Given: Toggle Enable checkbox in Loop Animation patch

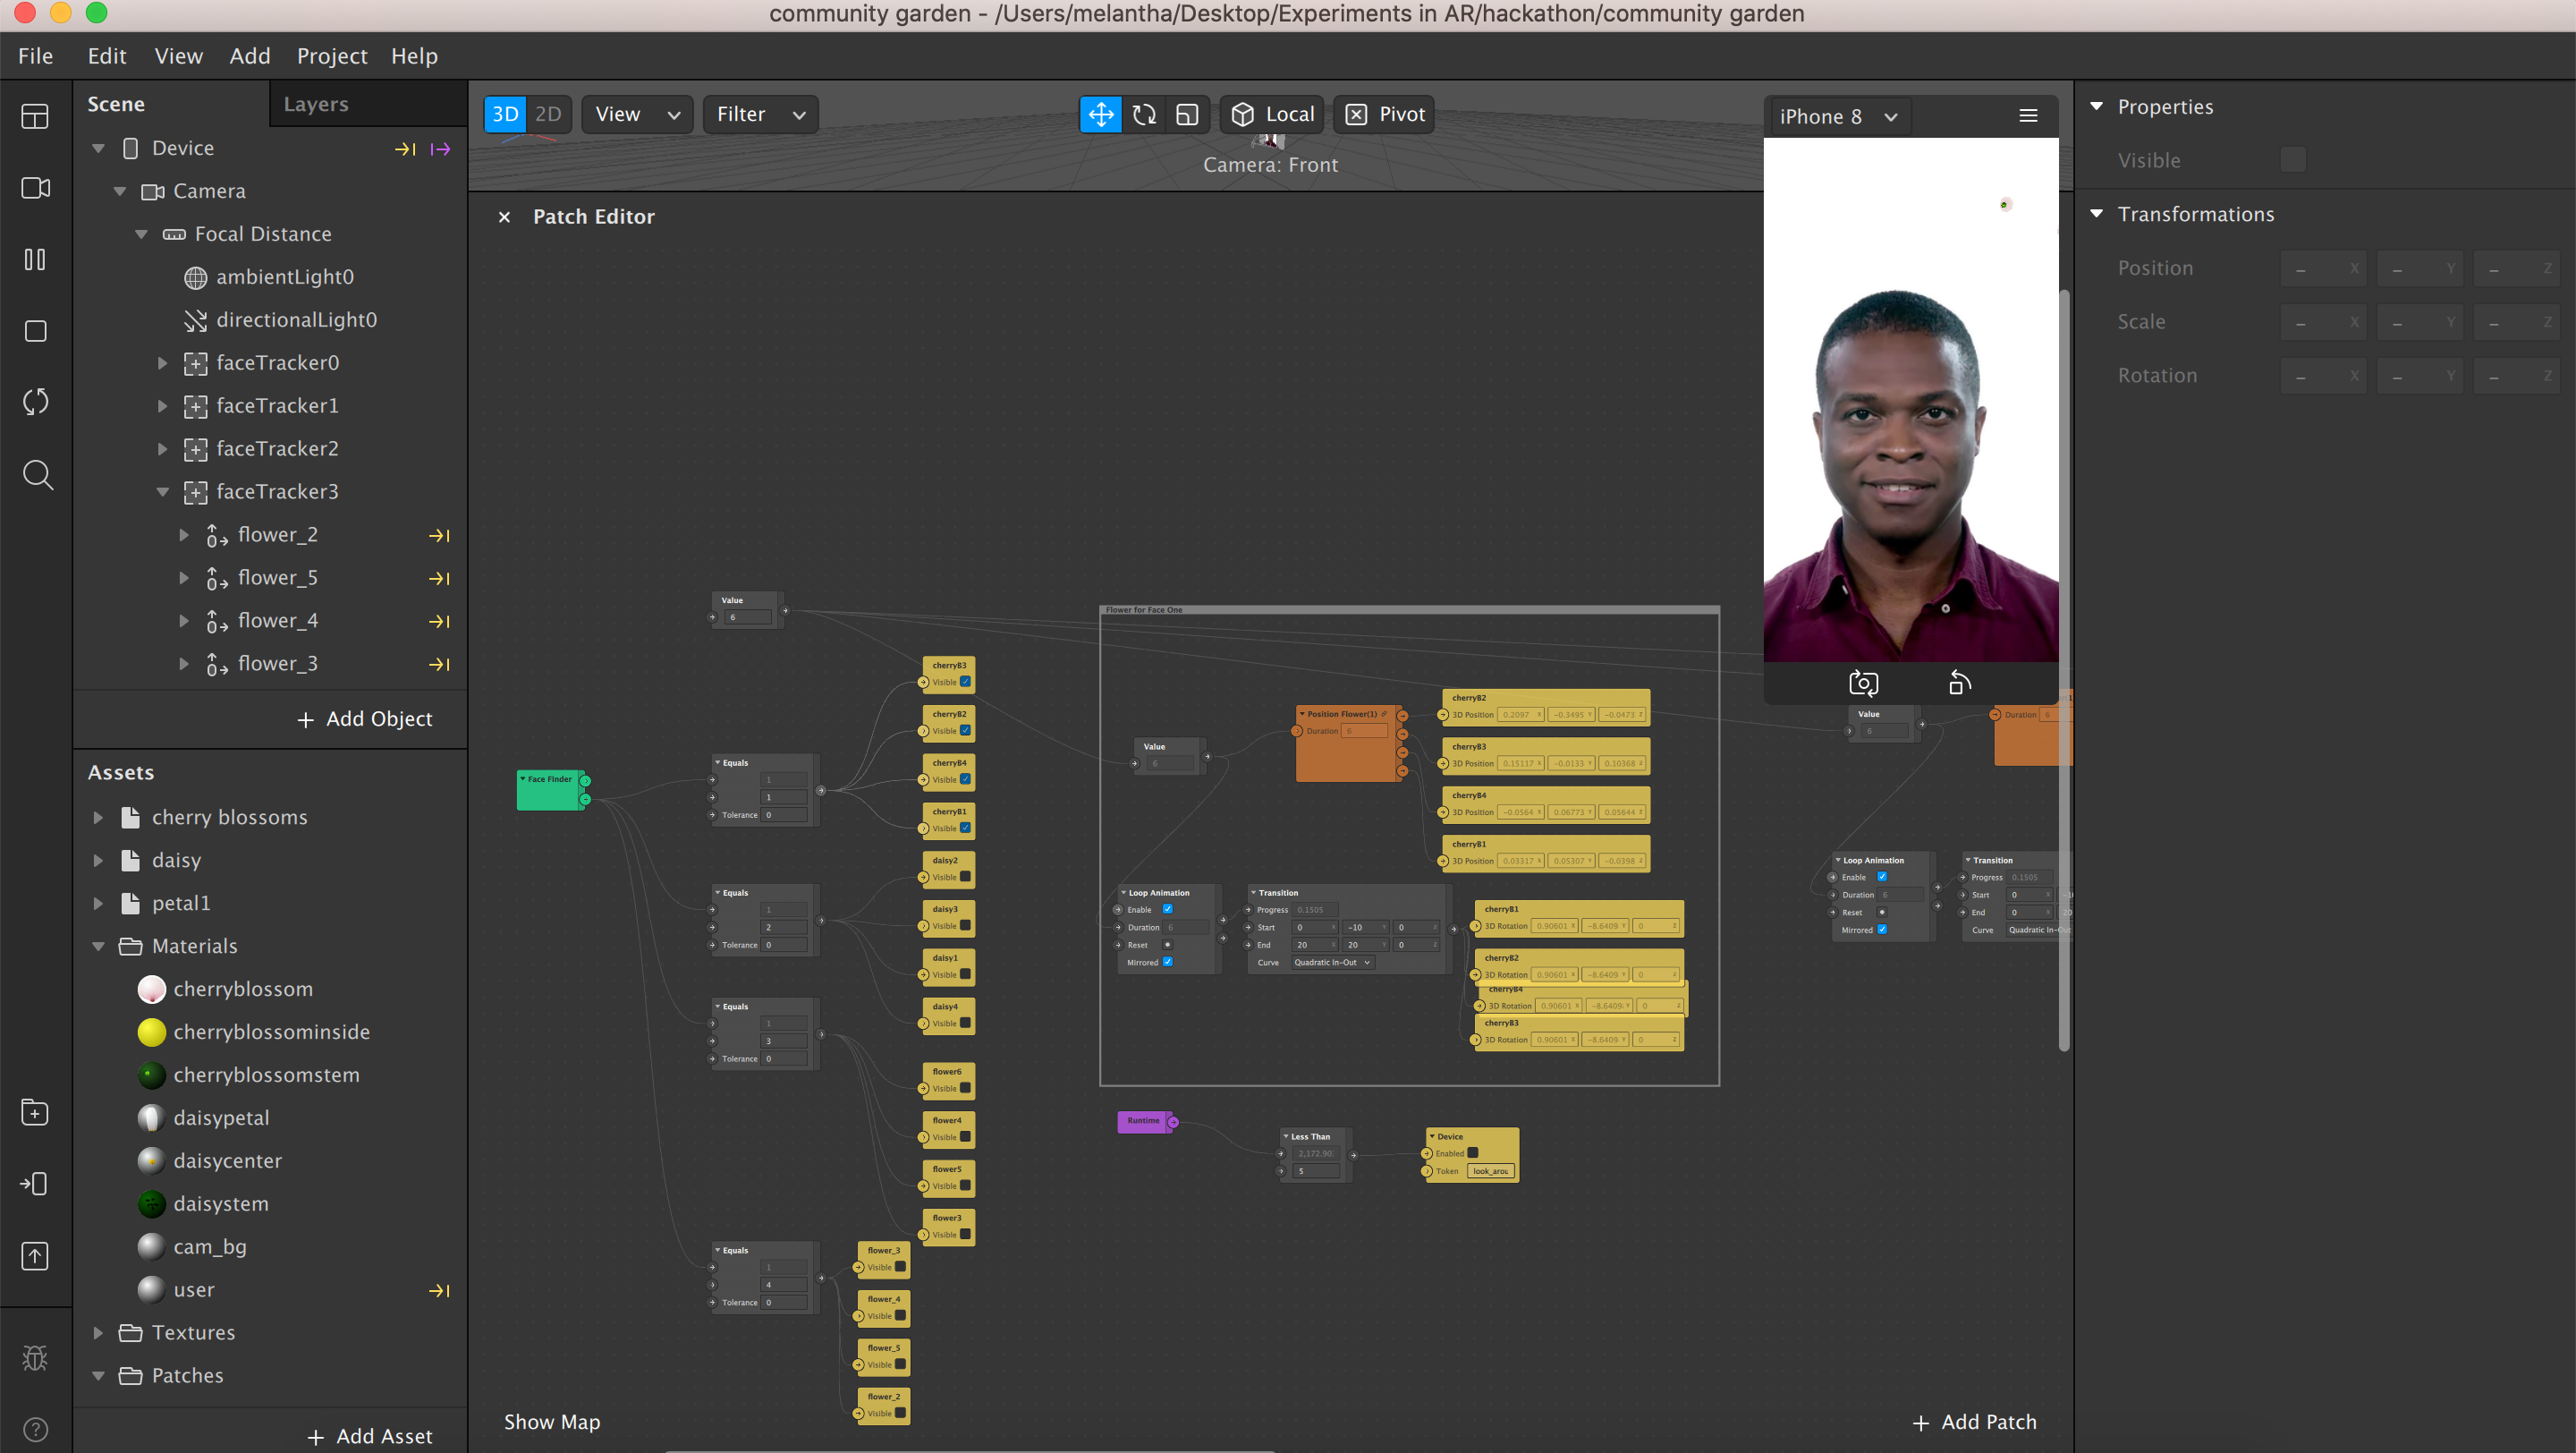Looking at the screenshot, I should [1167, 909].
